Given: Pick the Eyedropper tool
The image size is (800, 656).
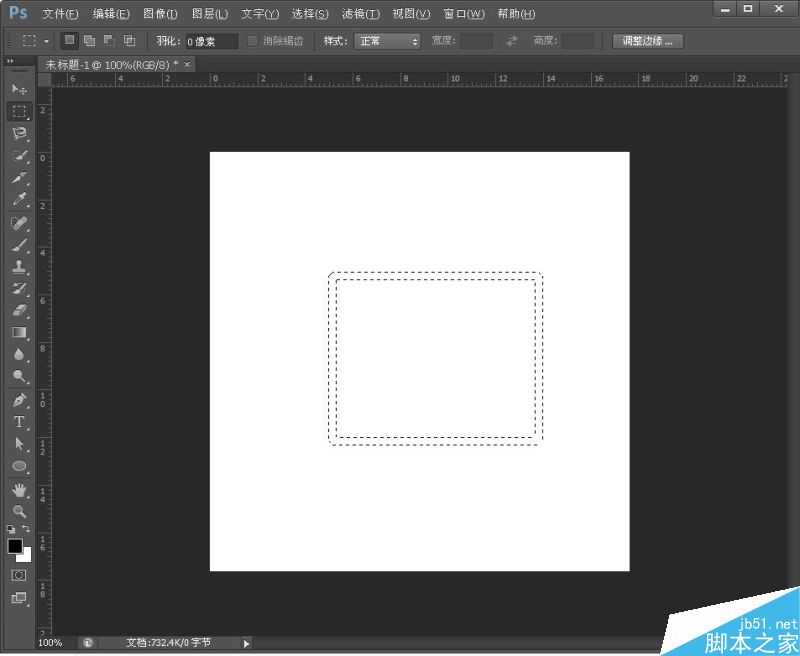Looking at the screenshot, I should point(19,200).
